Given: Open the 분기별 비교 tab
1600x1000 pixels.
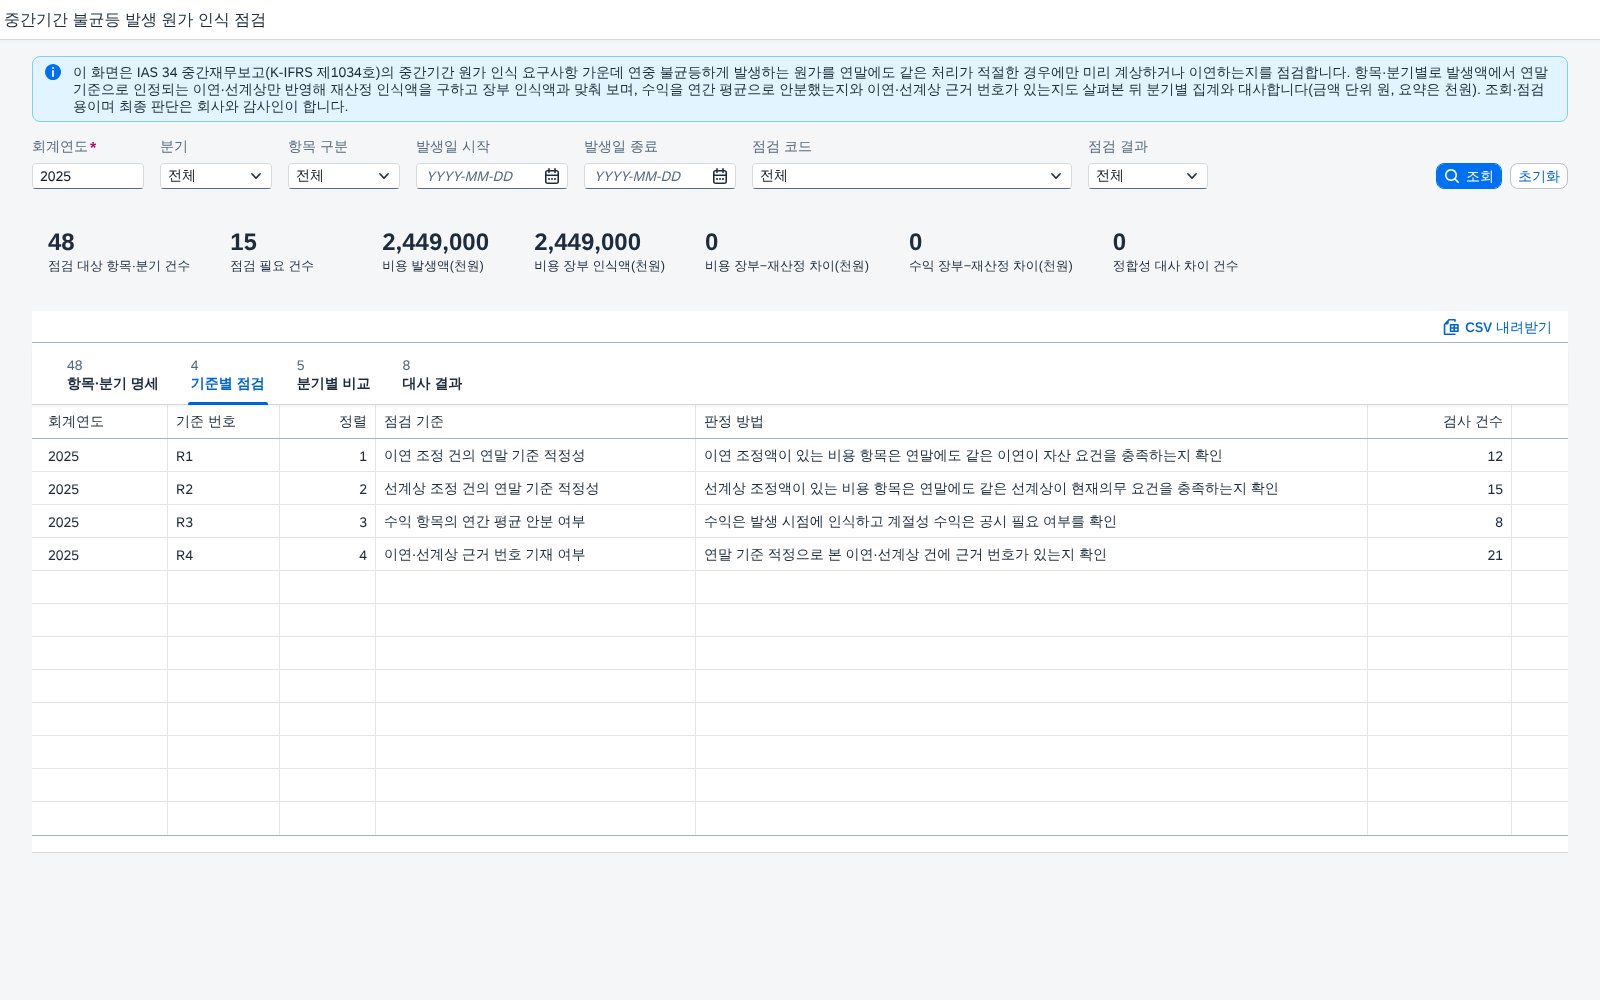Looking at the screenshot, I should (x=333, y=375).
